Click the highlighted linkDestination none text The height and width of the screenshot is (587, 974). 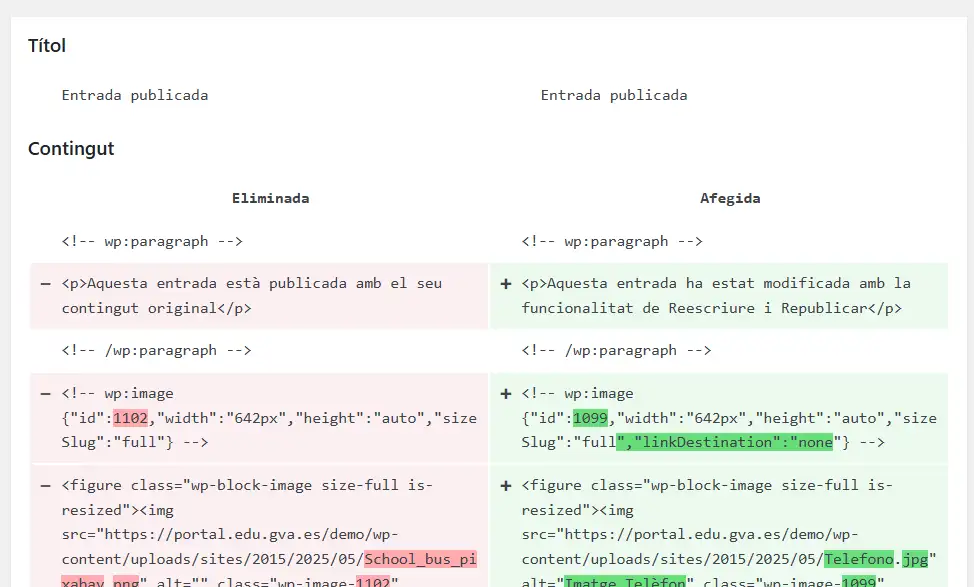pyautogui.click(x=724, y=442)
